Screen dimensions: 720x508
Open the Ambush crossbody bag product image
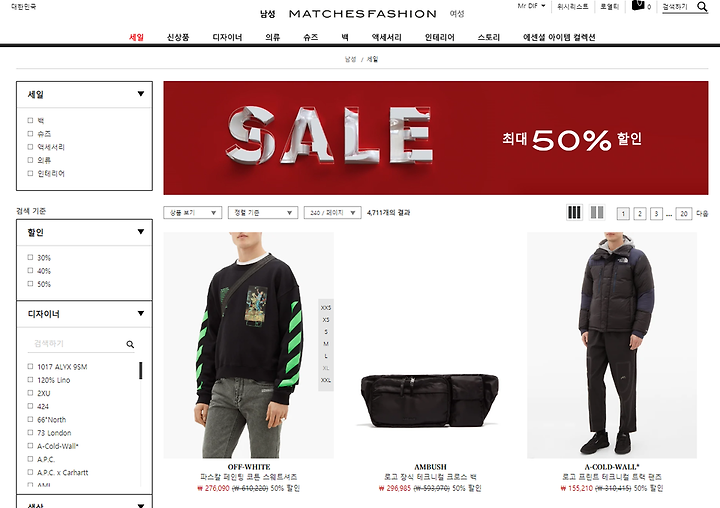[430, 345]
